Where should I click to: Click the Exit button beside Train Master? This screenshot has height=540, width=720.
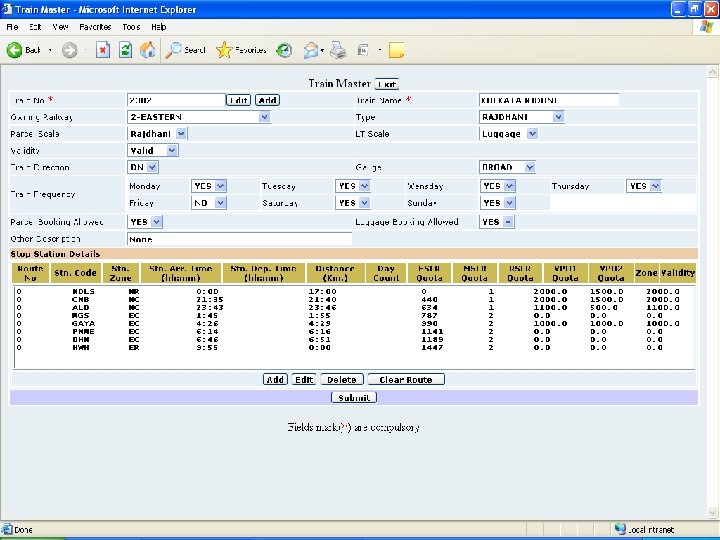coord(386,84)
